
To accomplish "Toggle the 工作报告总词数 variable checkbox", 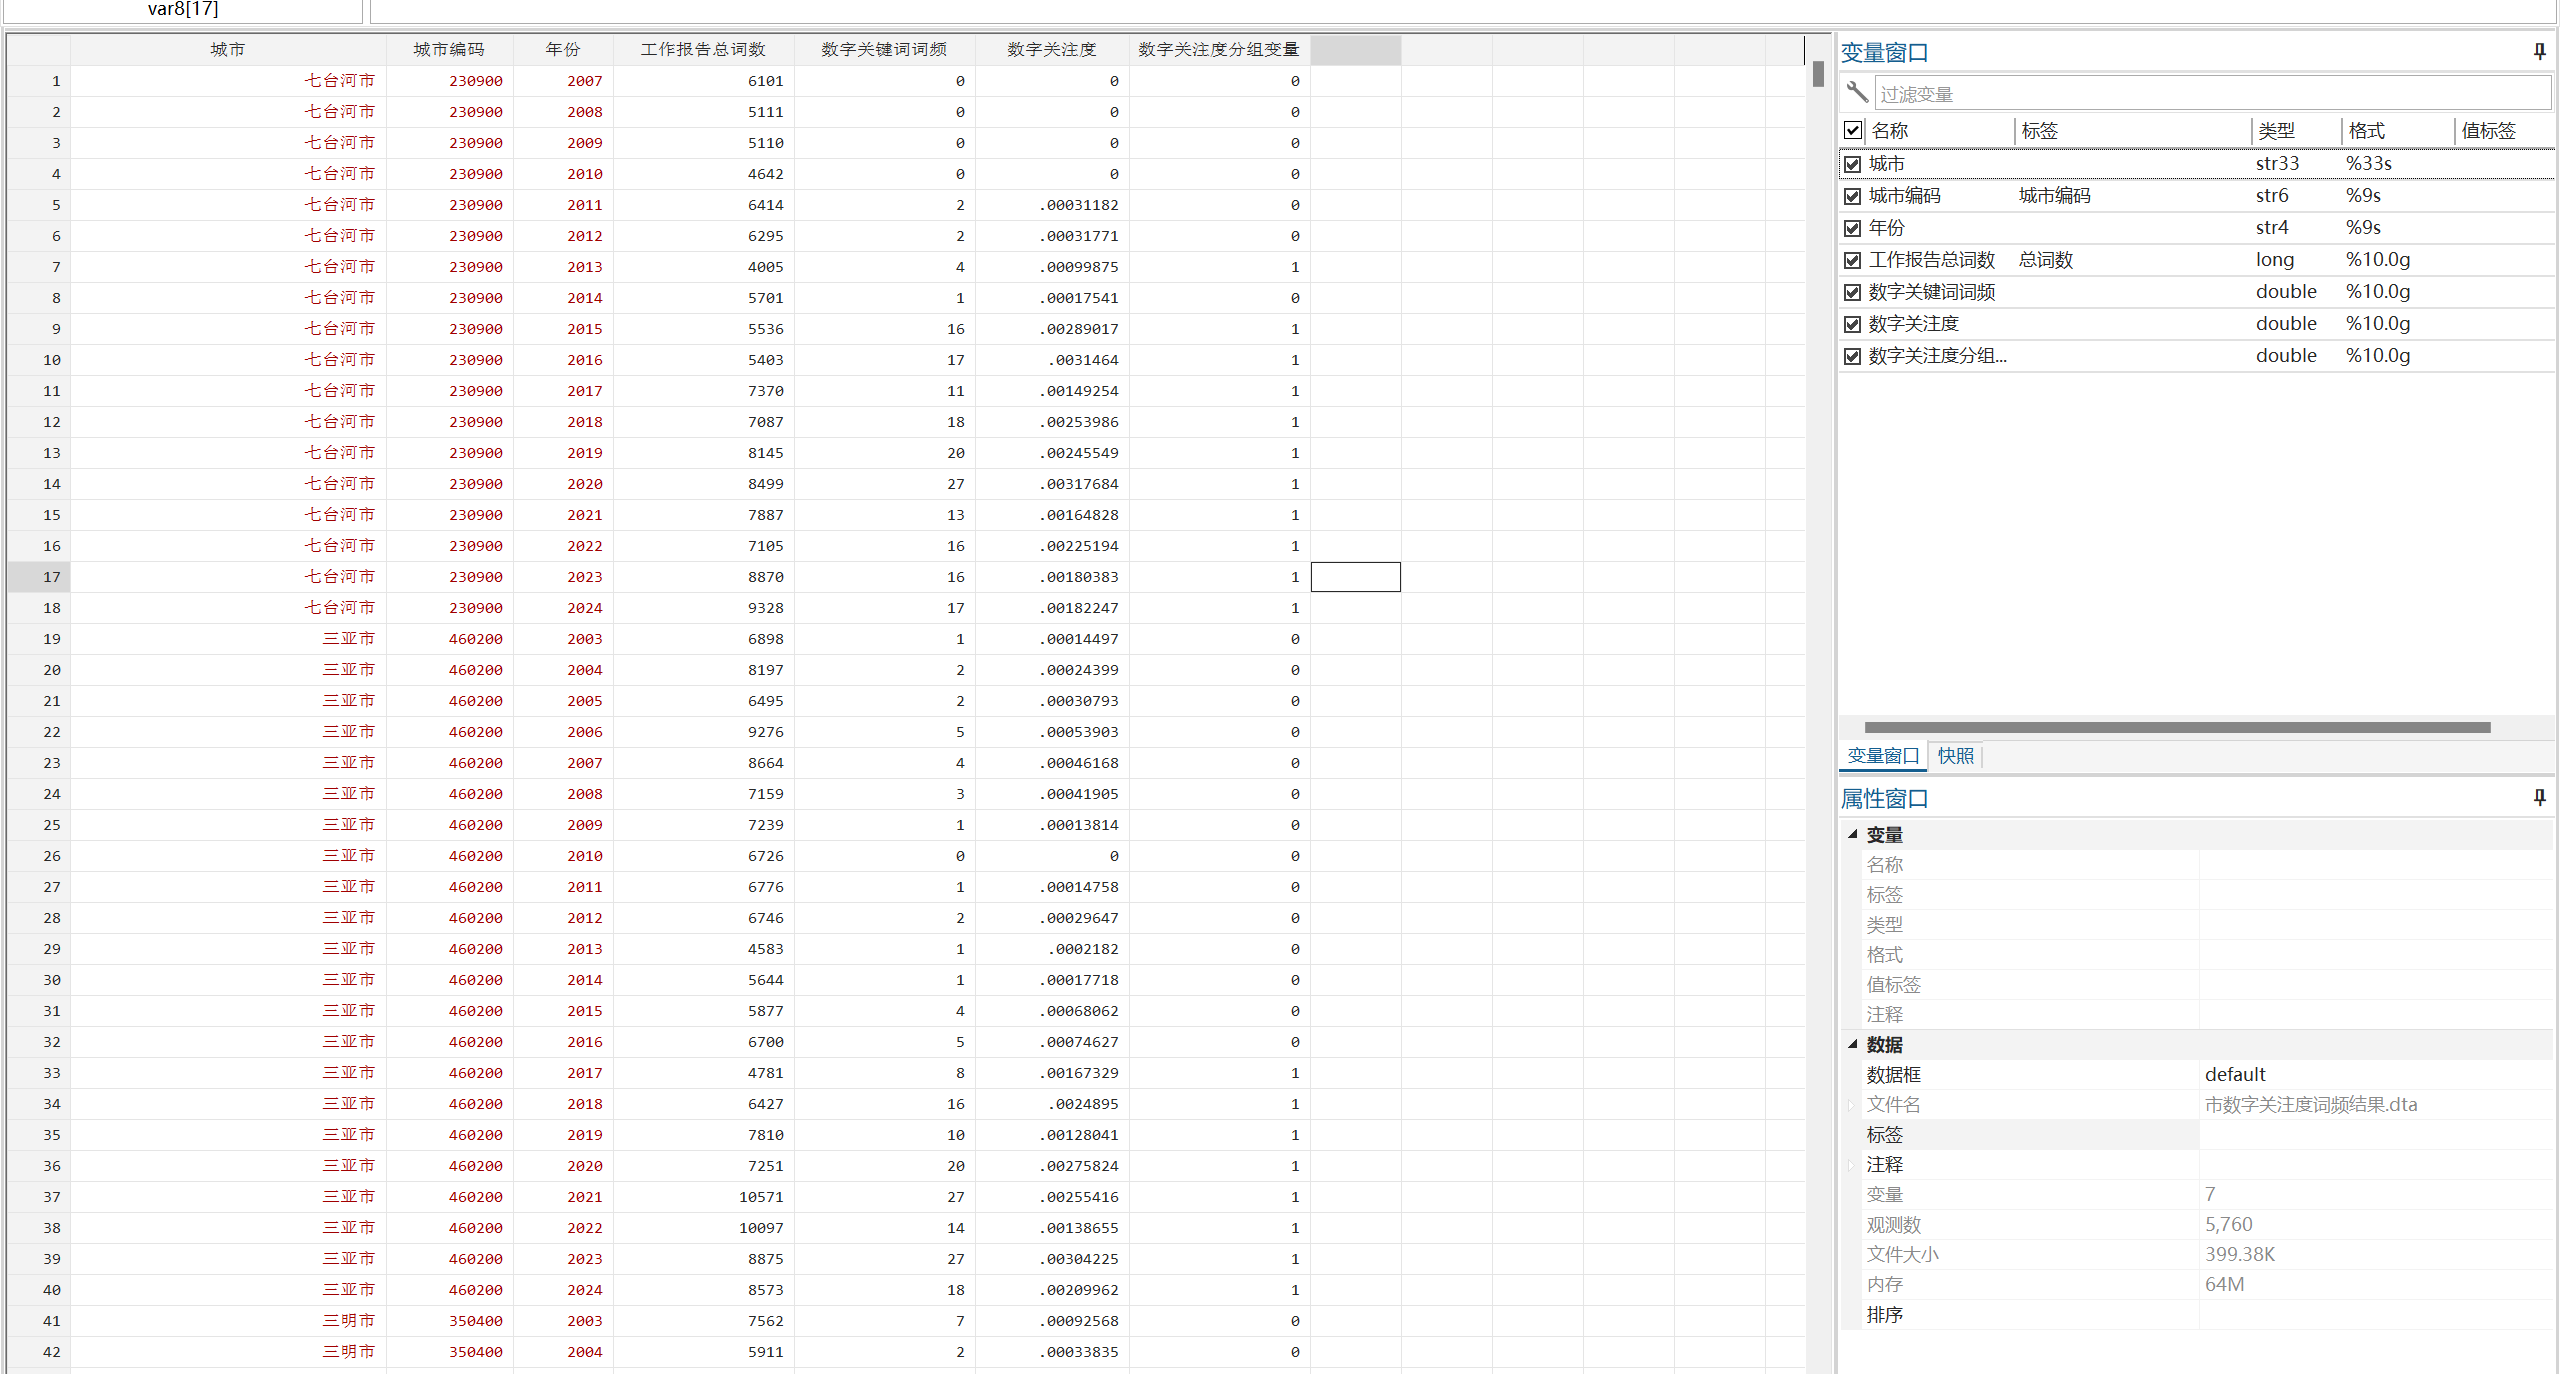I will coord(1853,260).
